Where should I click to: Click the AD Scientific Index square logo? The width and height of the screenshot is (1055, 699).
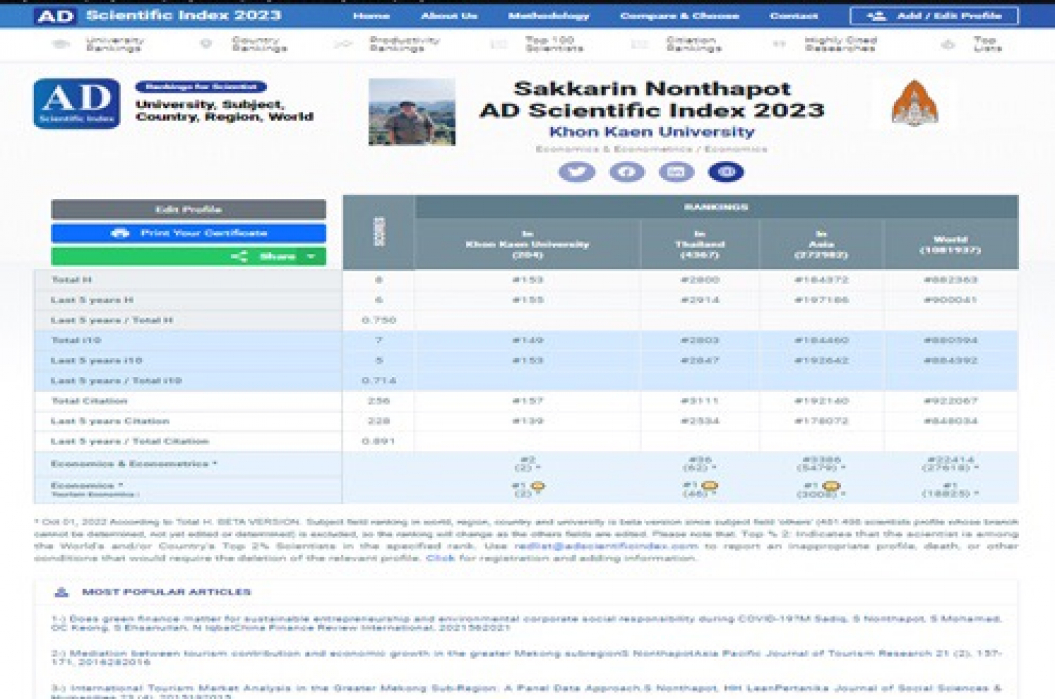coord(76,104)
